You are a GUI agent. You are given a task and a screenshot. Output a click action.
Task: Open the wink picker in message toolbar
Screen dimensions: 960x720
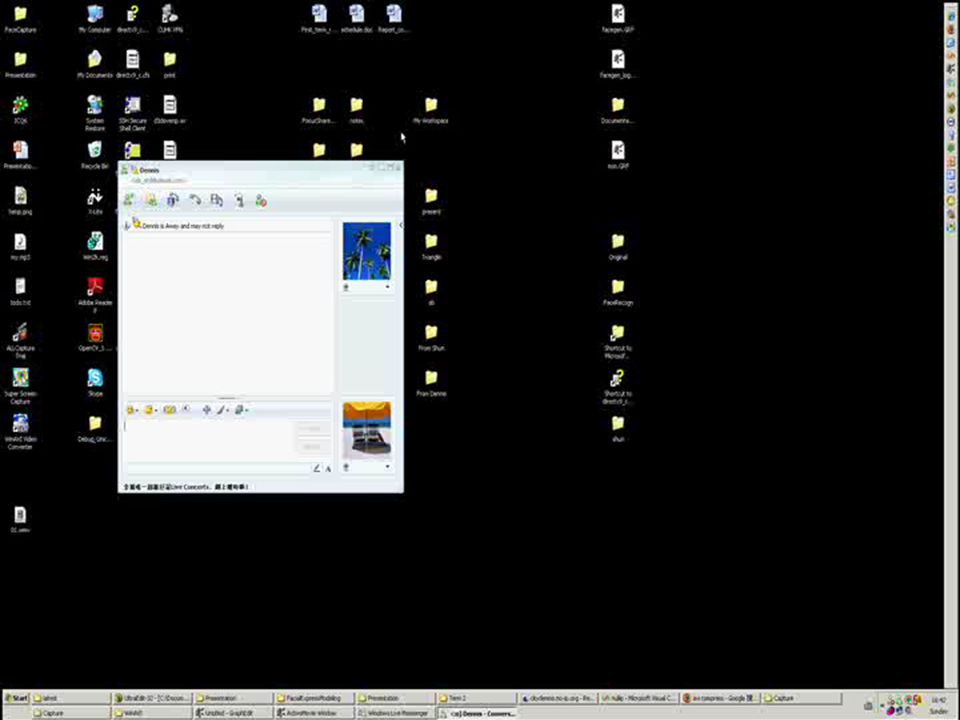click(x=148, y=410)
